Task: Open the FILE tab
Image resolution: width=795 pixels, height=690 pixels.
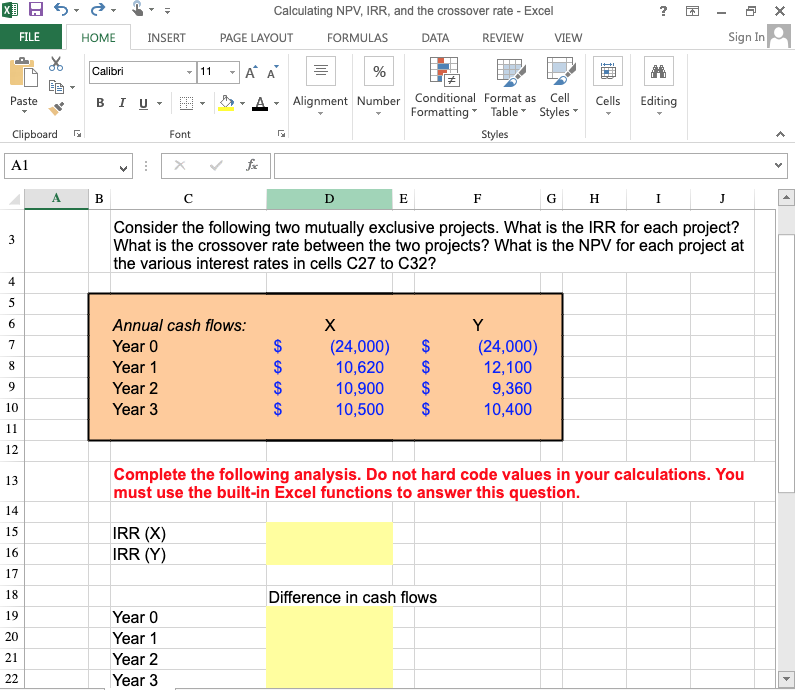Action: (x=30, y=37)
